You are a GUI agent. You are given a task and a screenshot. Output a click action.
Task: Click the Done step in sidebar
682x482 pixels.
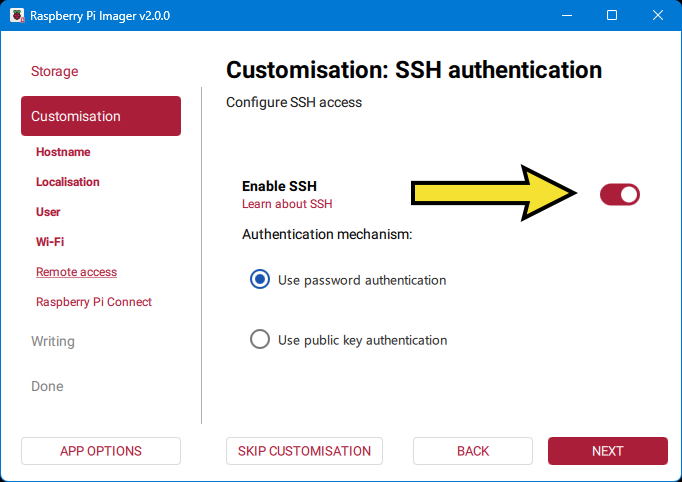coord(47,387)
